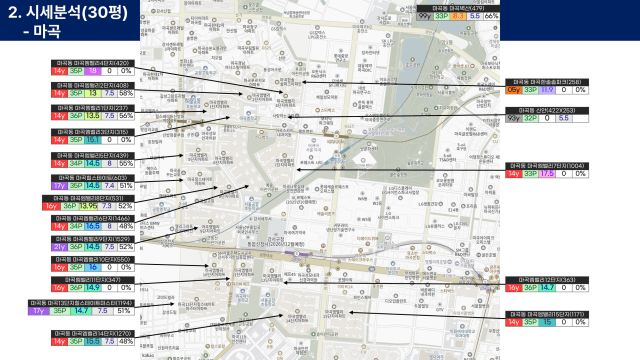Select the 마곡동 신안(422)(253) label header
640x360 pixels.
(547, 111)
